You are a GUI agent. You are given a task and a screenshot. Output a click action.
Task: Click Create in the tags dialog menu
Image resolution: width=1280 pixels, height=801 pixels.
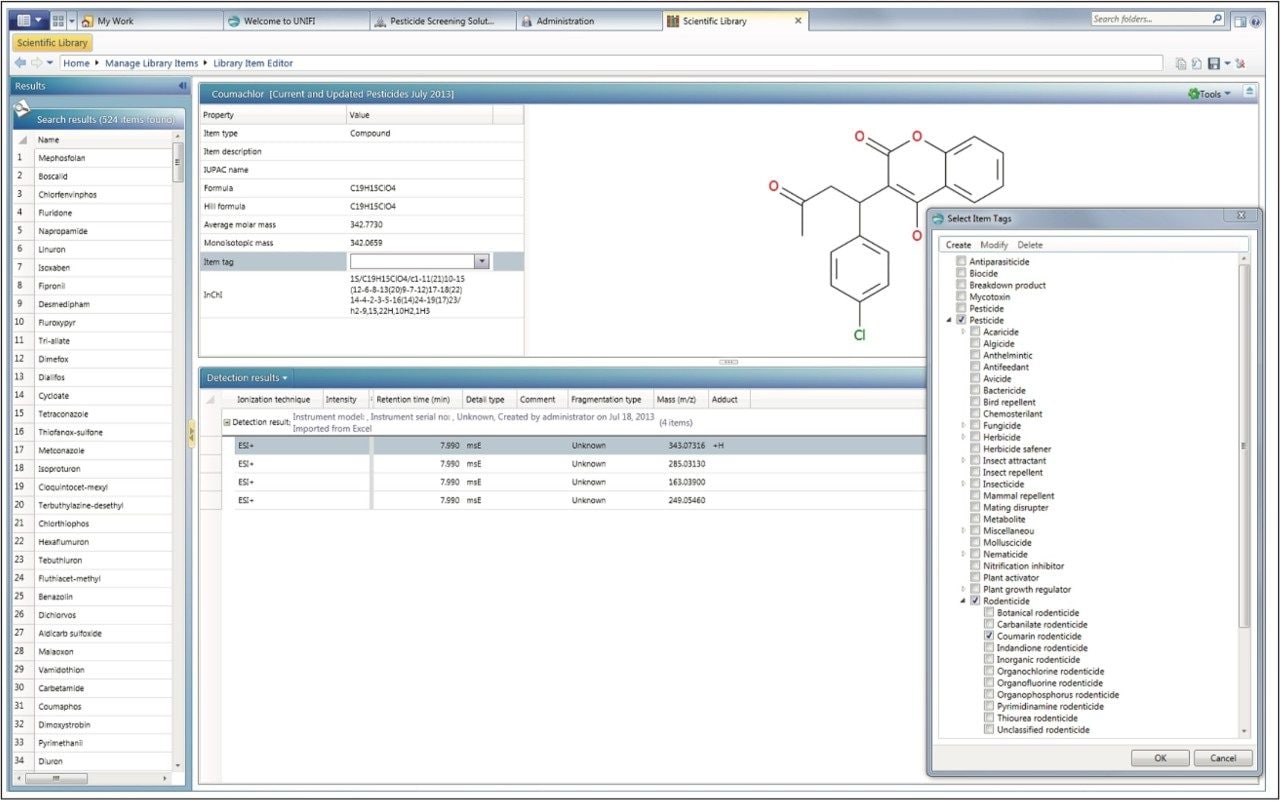coord(958,245)
